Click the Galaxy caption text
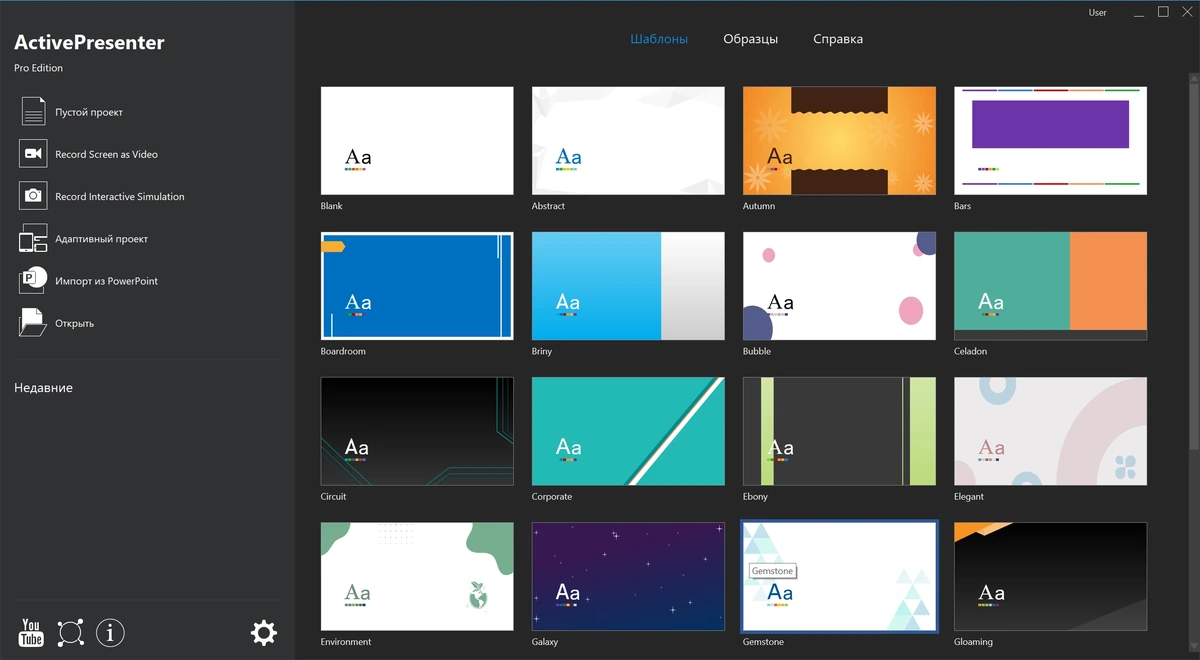Image resolution: width=1200 pixels, height=660 pixels. [545, 642]
